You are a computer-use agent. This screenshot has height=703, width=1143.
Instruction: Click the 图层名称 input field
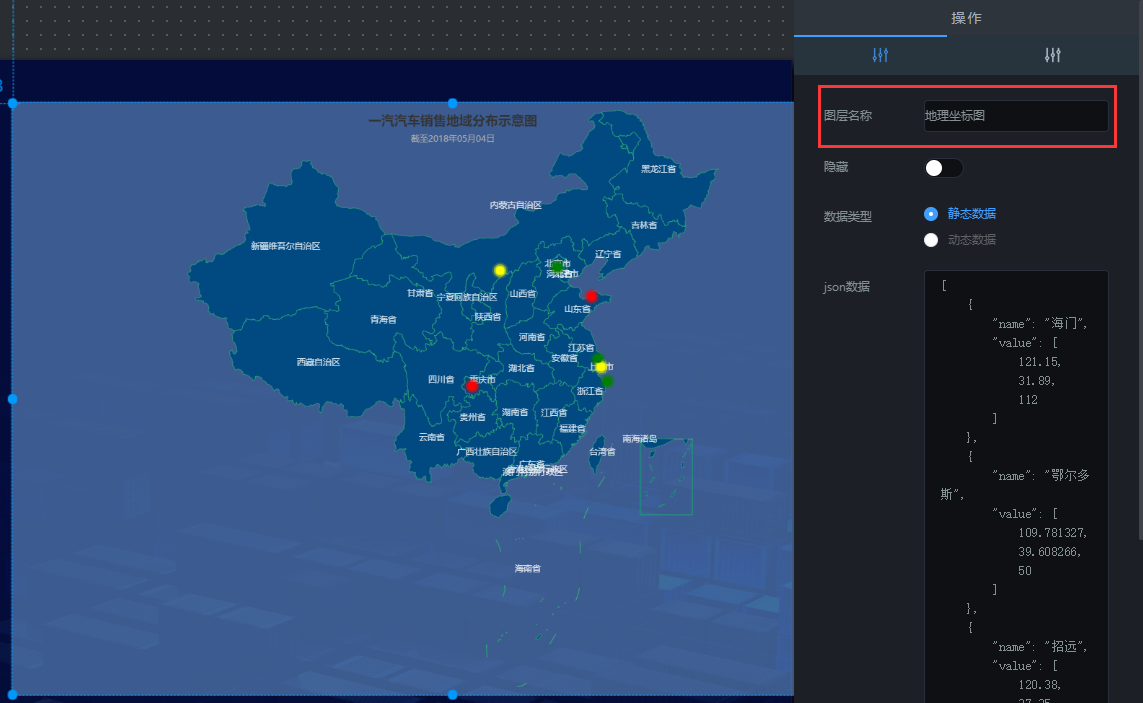[1016, 116]
